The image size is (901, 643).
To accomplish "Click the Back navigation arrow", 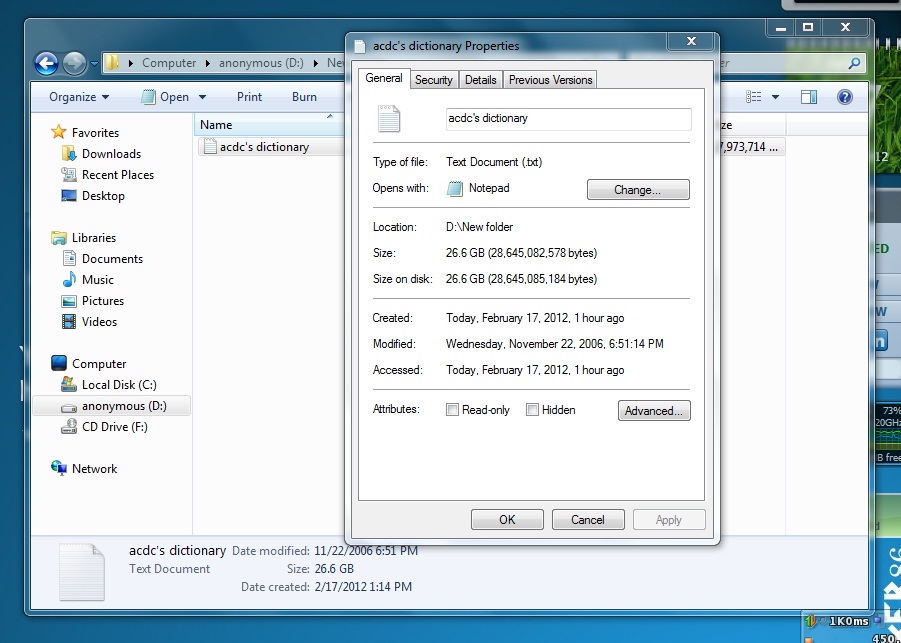I will (46, 62).
